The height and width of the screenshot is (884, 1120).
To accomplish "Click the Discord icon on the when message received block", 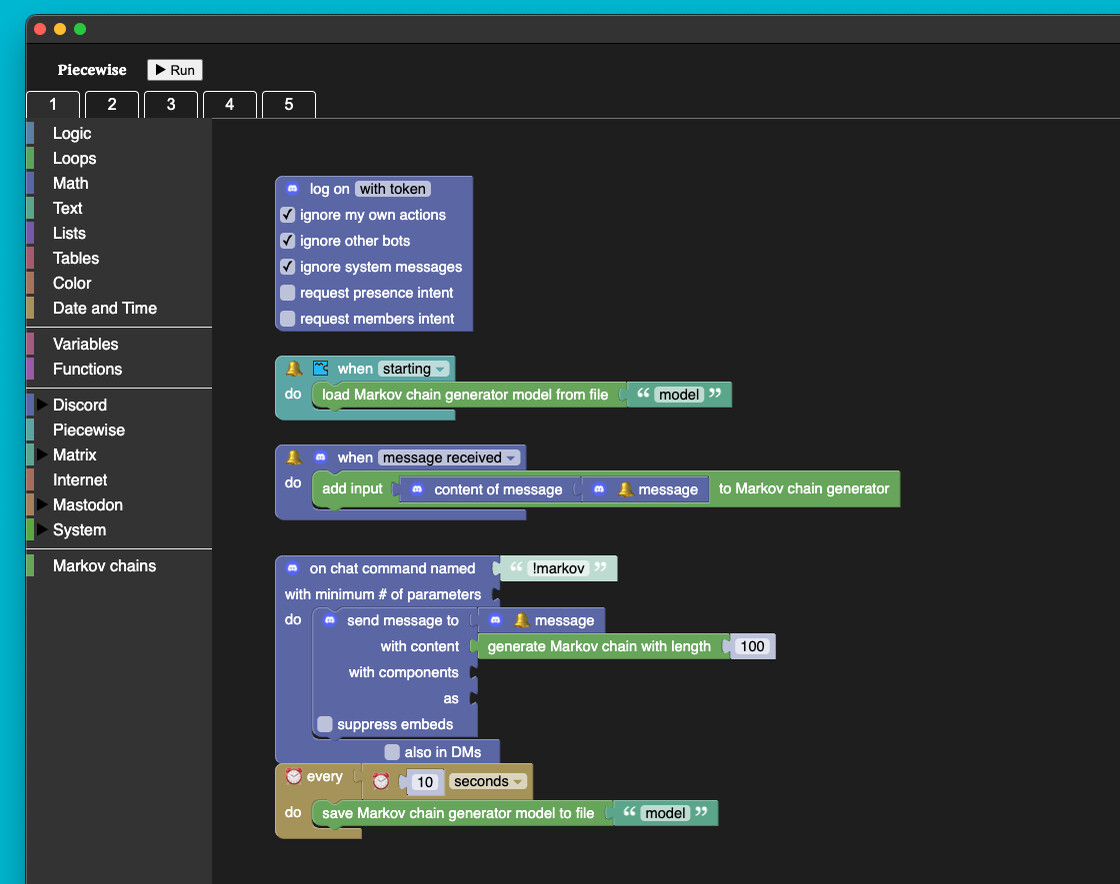I will [x=320, y=457].
